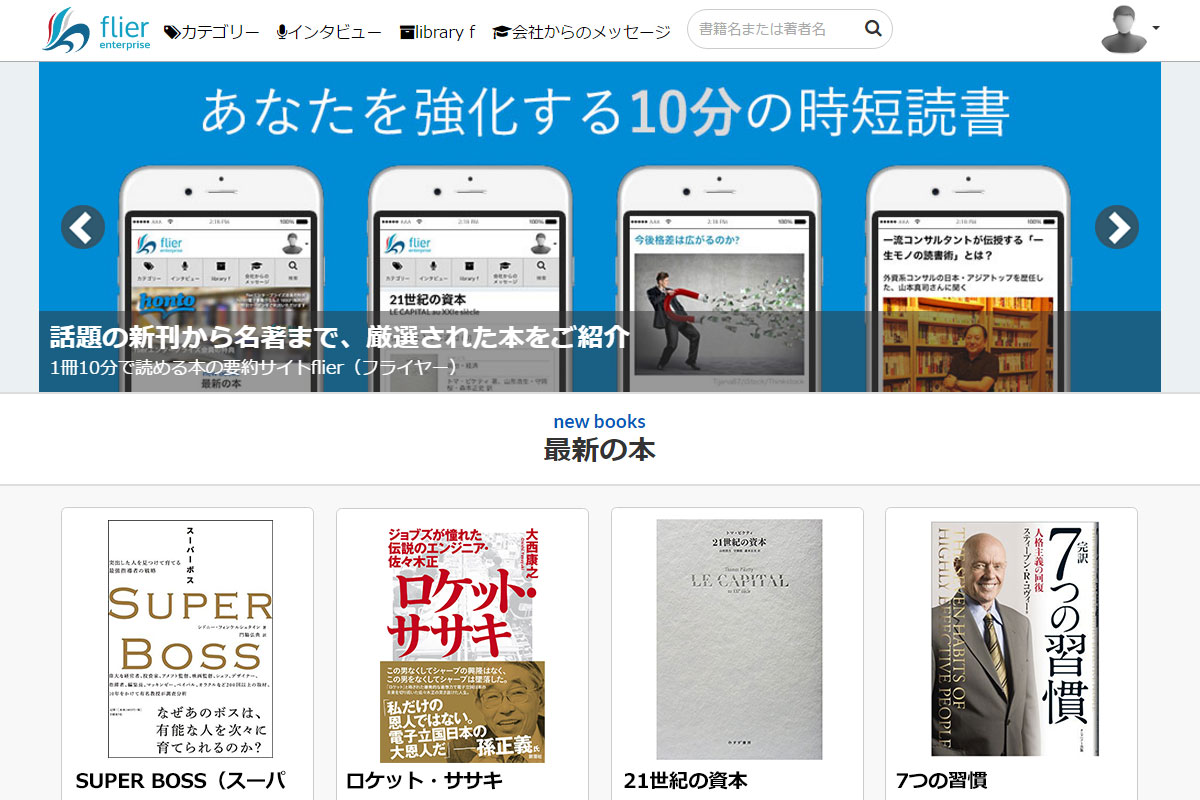Click the ロケット・ササキ title link
1200x800 pixels.
(424, 781)
